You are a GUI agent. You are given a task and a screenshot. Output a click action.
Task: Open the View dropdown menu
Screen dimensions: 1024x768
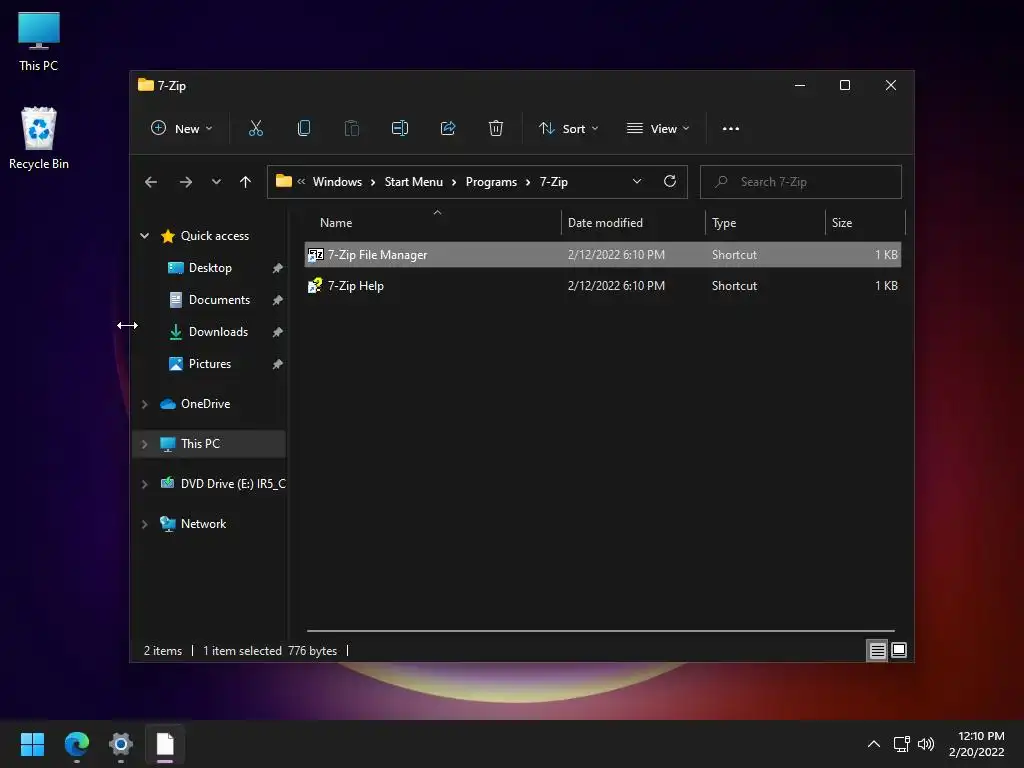tap(658, 129)
